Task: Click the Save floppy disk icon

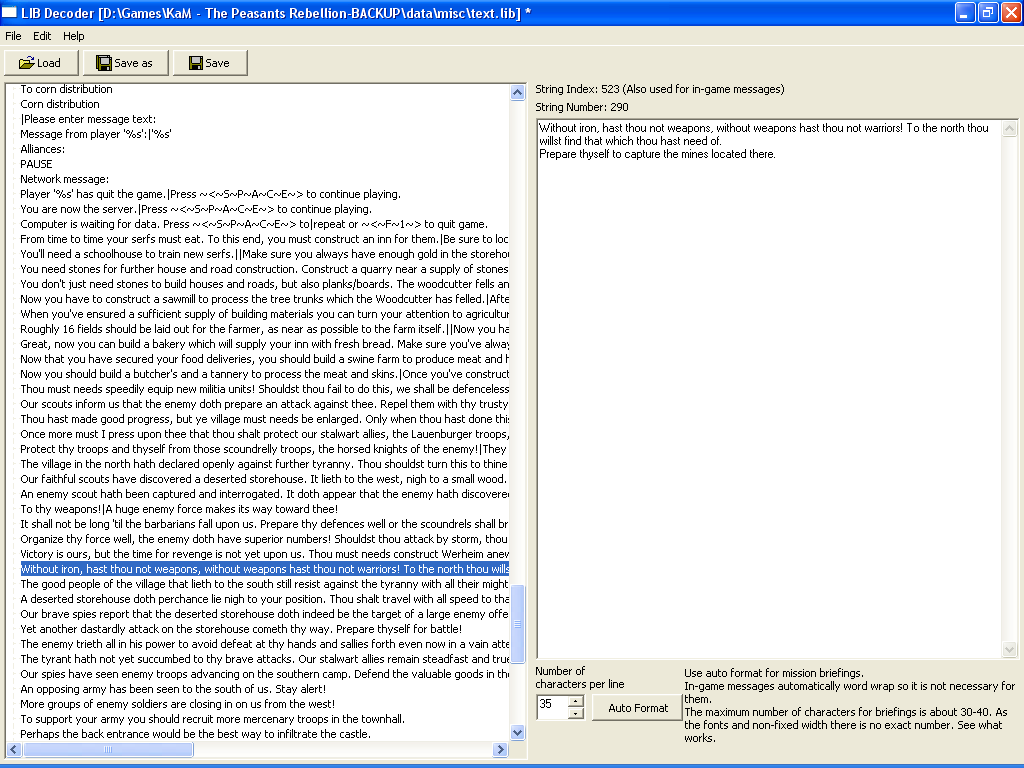Action: 195,63
